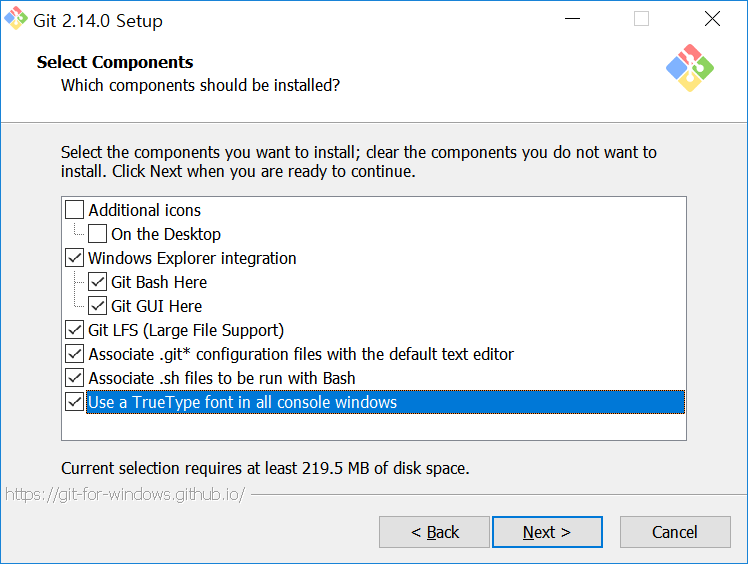748x564 pixels.
Task: Close the Git Setup window
Action: pos(712,19)
